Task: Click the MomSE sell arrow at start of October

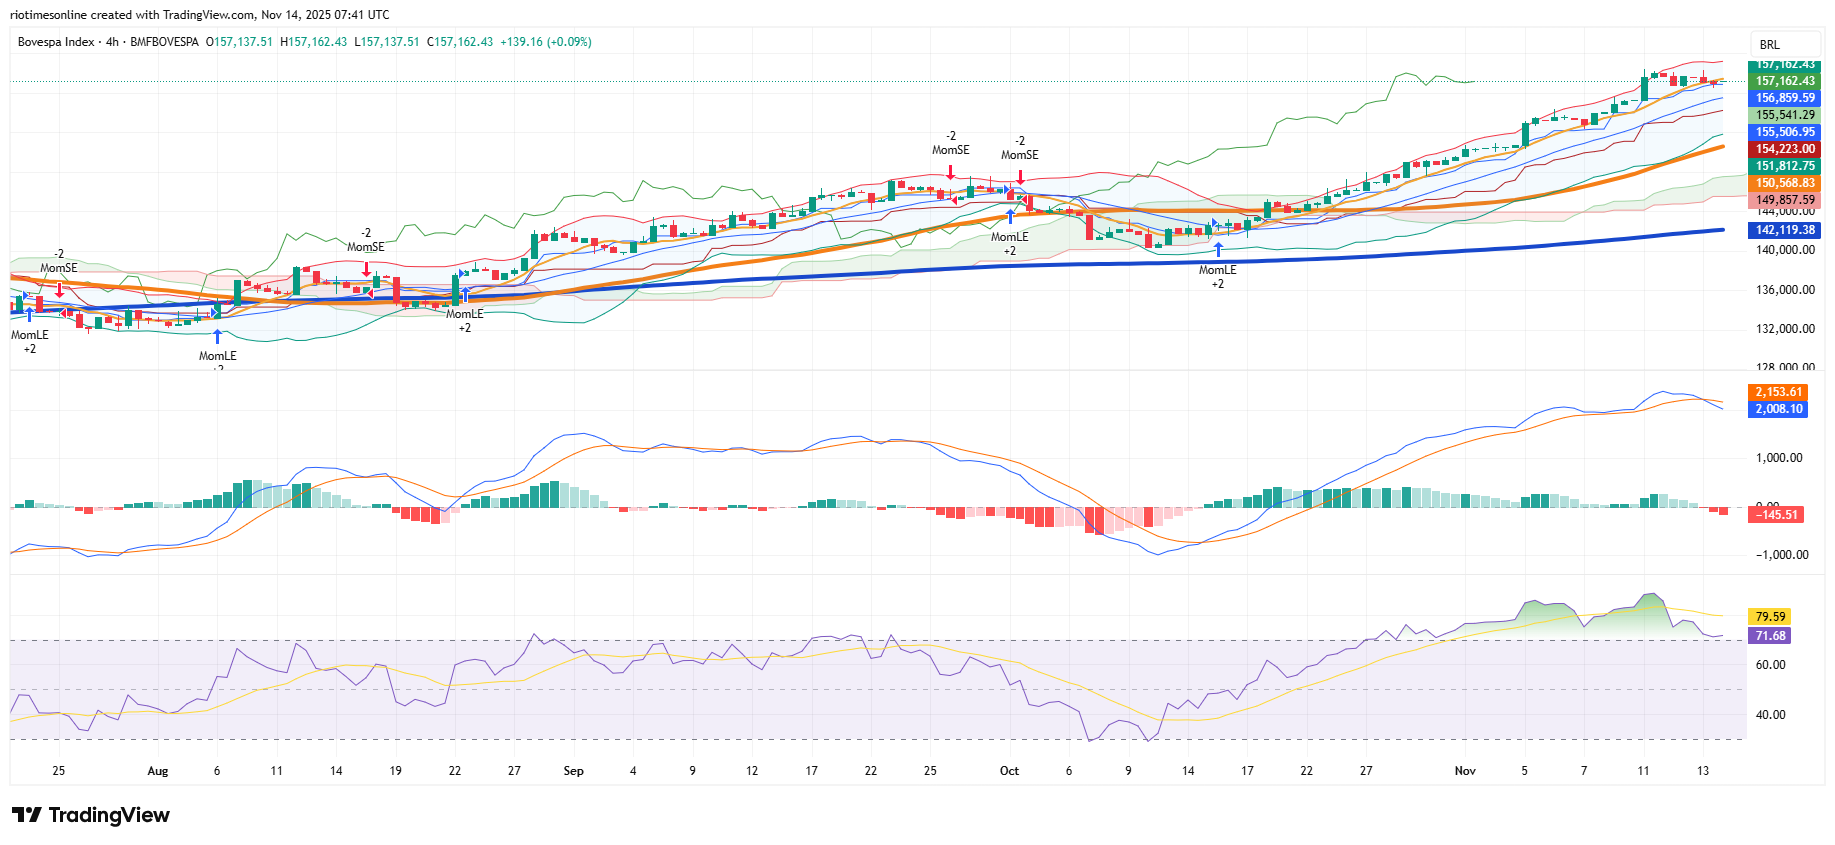Action: click(1020, 176)
